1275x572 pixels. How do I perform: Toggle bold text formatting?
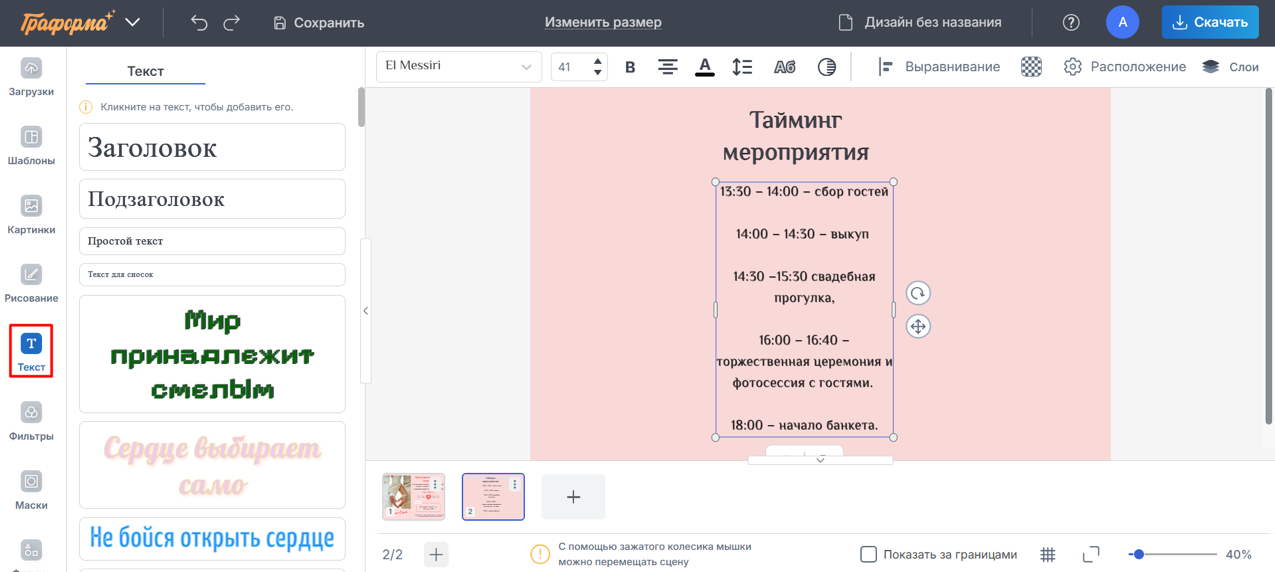click(x=630, y=67)
